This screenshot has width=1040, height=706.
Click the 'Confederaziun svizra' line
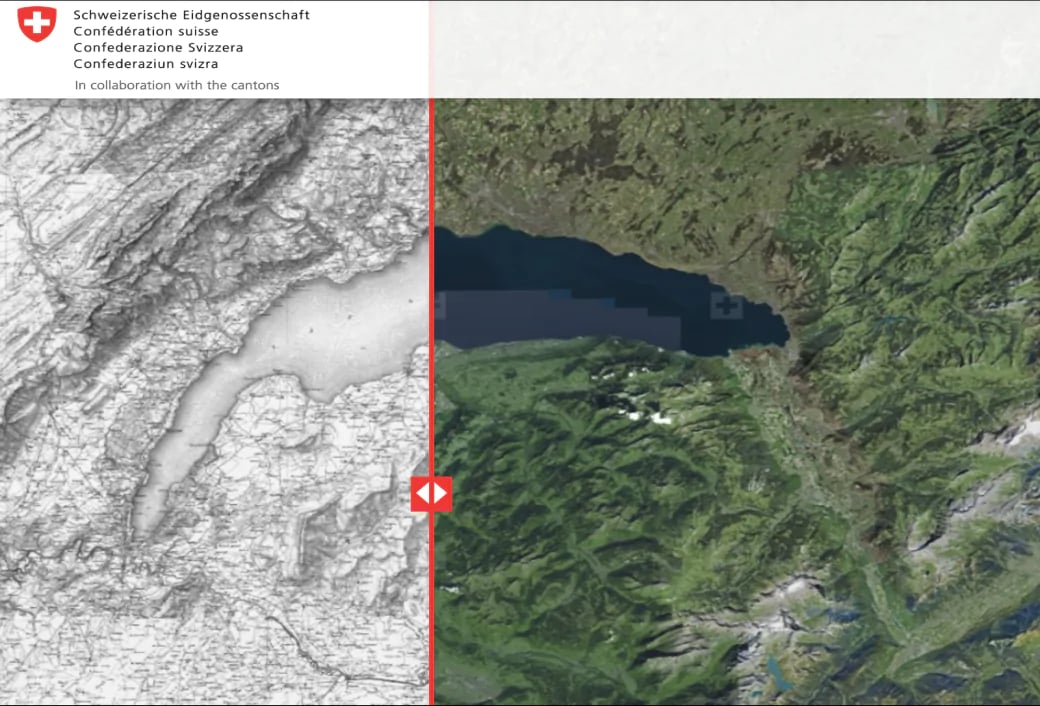(x=145, y=64)
